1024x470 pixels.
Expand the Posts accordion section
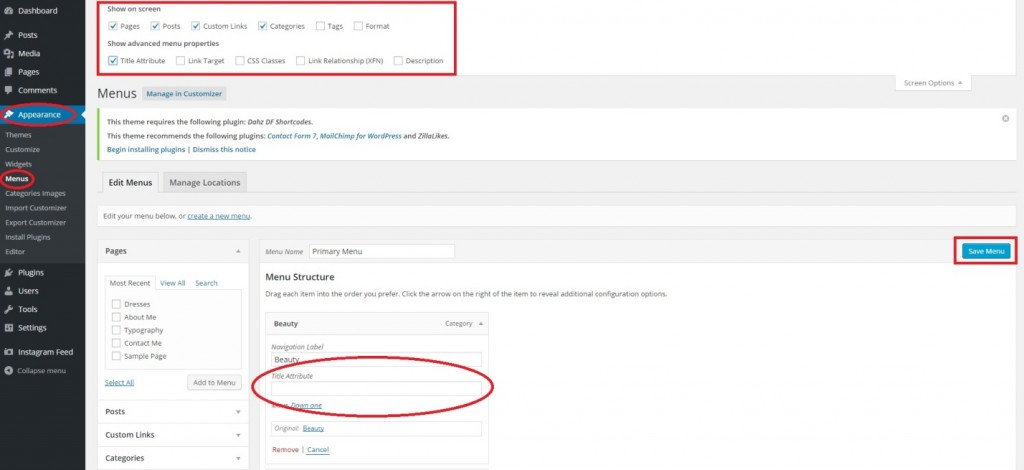[238, 411]
